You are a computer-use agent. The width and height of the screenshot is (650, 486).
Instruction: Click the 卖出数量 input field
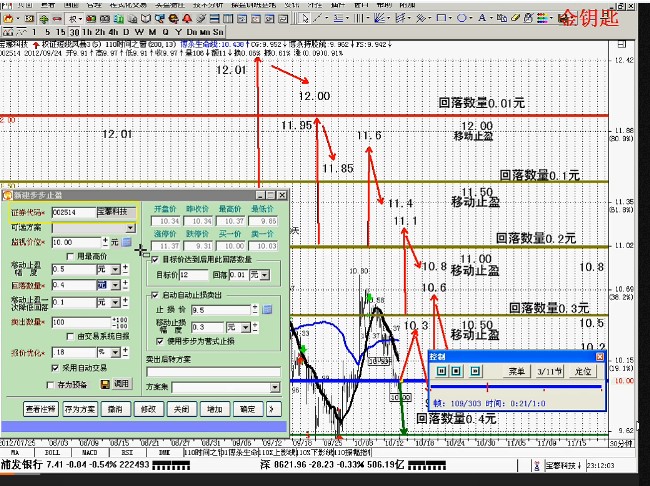82,322
